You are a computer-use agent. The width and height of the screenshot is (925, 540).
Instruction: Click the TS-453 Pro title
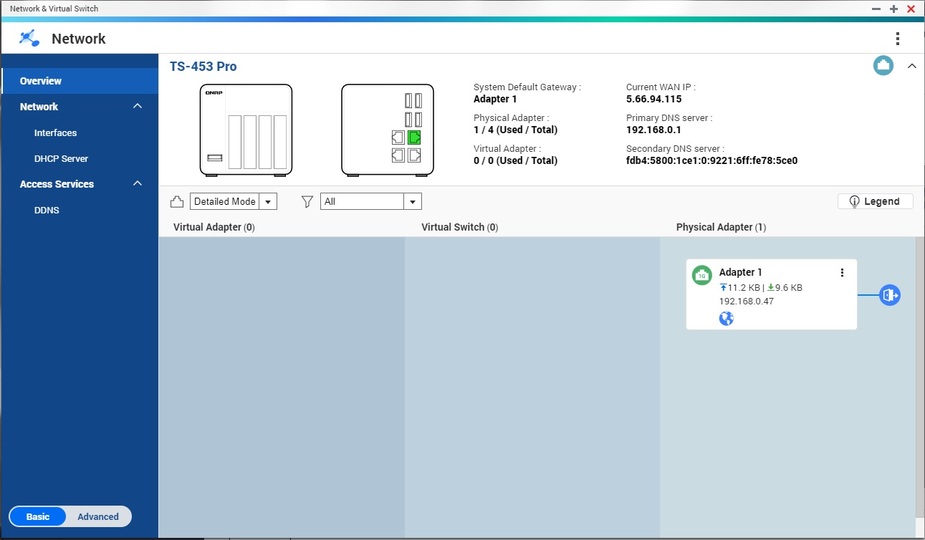(203, 66)
